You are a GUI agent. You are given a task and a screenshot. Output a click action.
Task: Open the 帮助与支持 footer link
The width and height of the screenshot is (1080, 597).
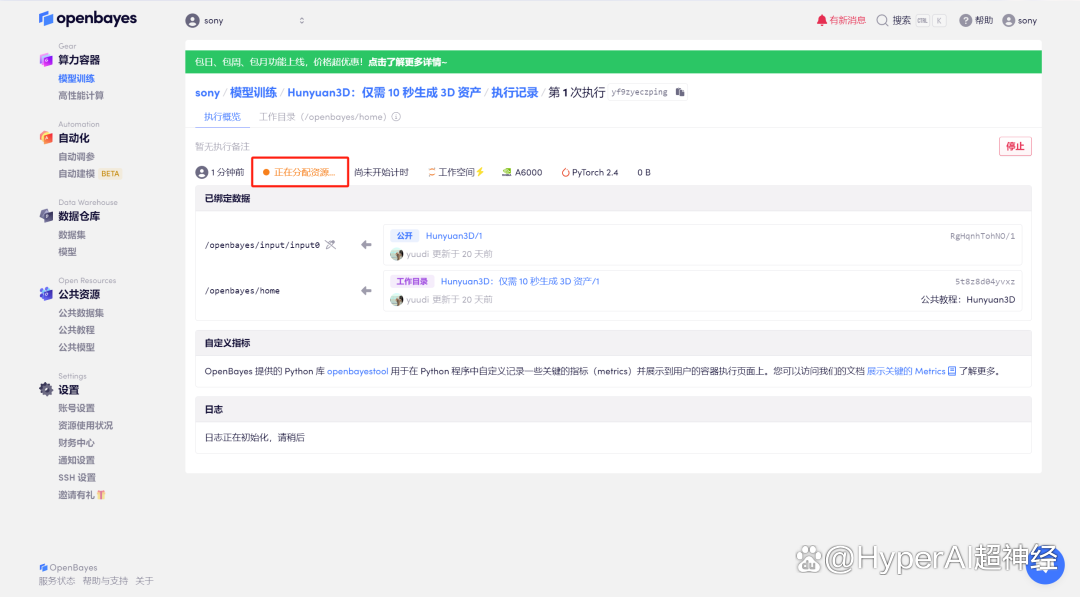tap(105, 581)
